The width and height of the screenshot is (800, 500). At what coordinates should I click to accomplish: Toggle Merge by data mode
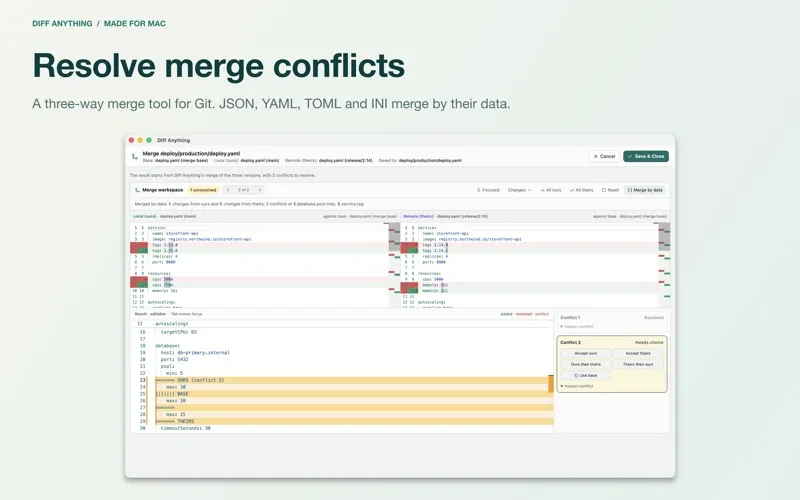[645, 190]
